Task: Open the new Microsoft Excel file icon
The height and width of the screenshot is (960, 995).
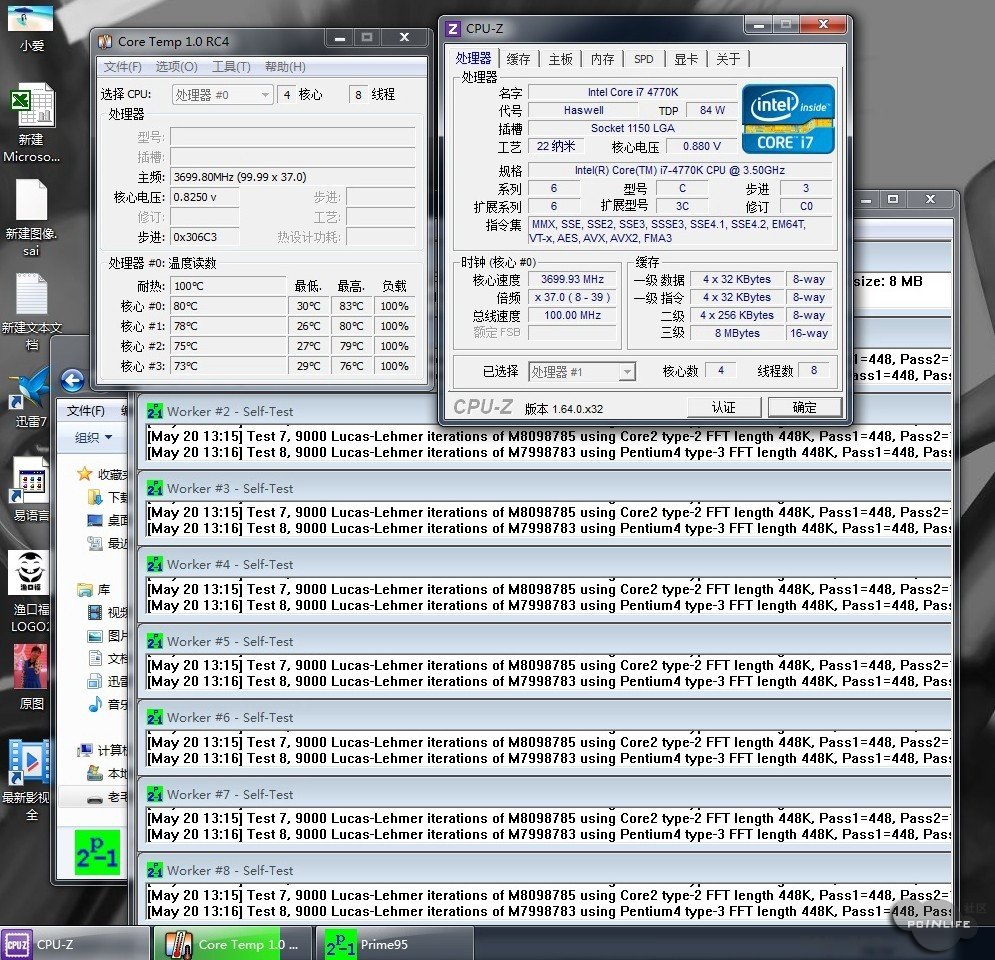Action: [x=31, y=123]
